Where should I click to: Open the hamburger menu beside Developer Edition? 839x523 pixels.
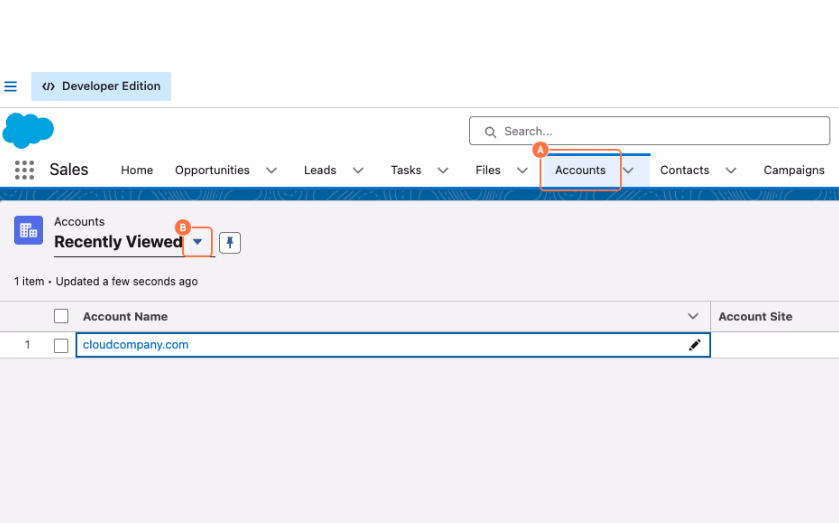point(10,86)
